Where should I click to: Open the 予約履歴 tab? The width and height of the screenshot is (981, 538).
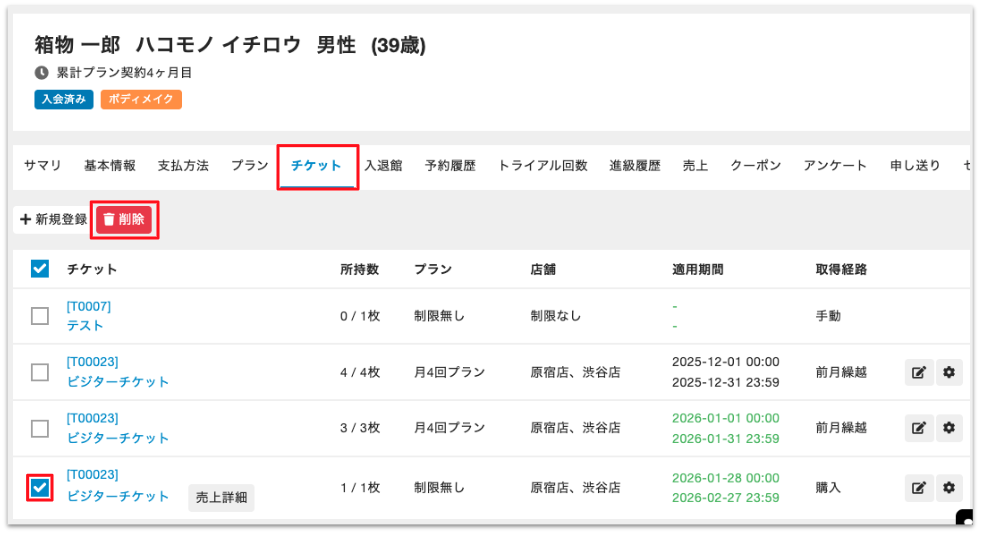450,166
